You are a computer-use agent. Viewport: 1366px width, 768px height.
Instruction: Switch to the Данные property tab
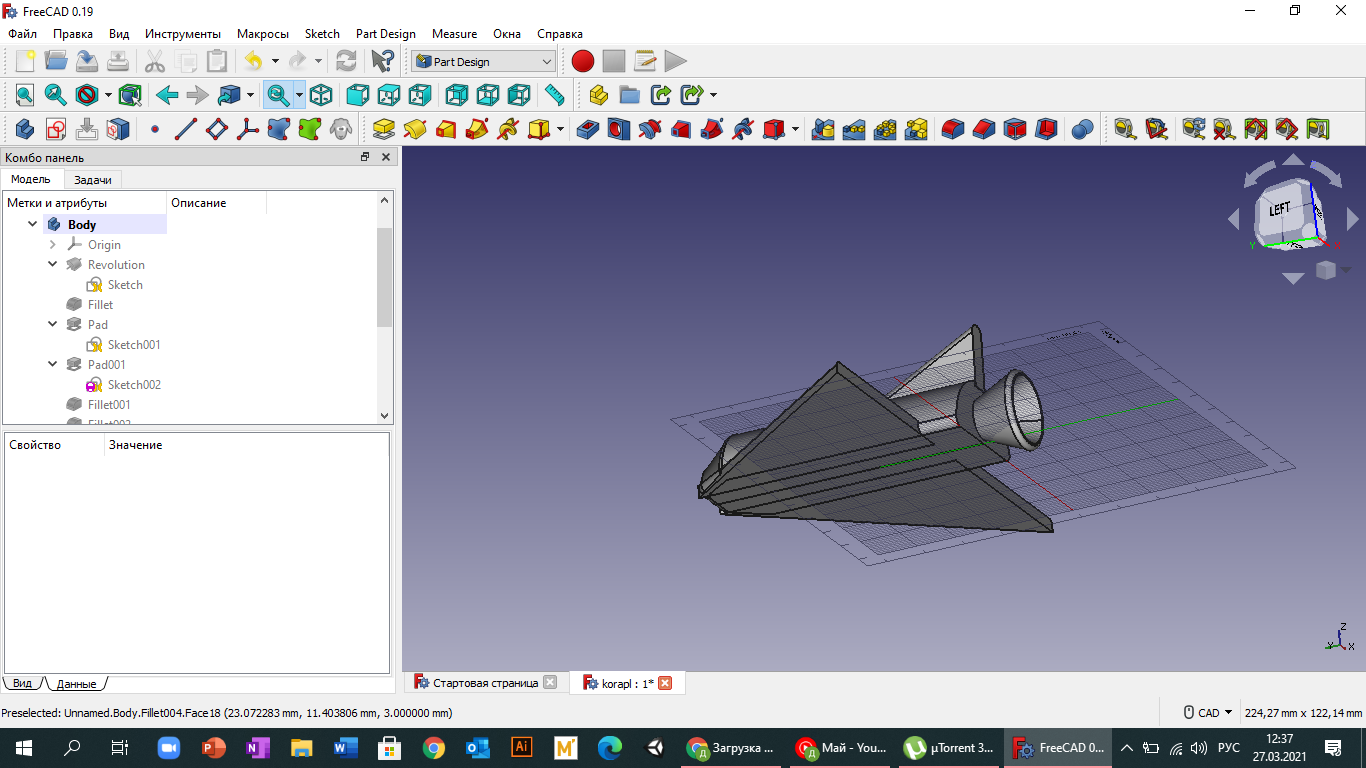tap(76, 684)
